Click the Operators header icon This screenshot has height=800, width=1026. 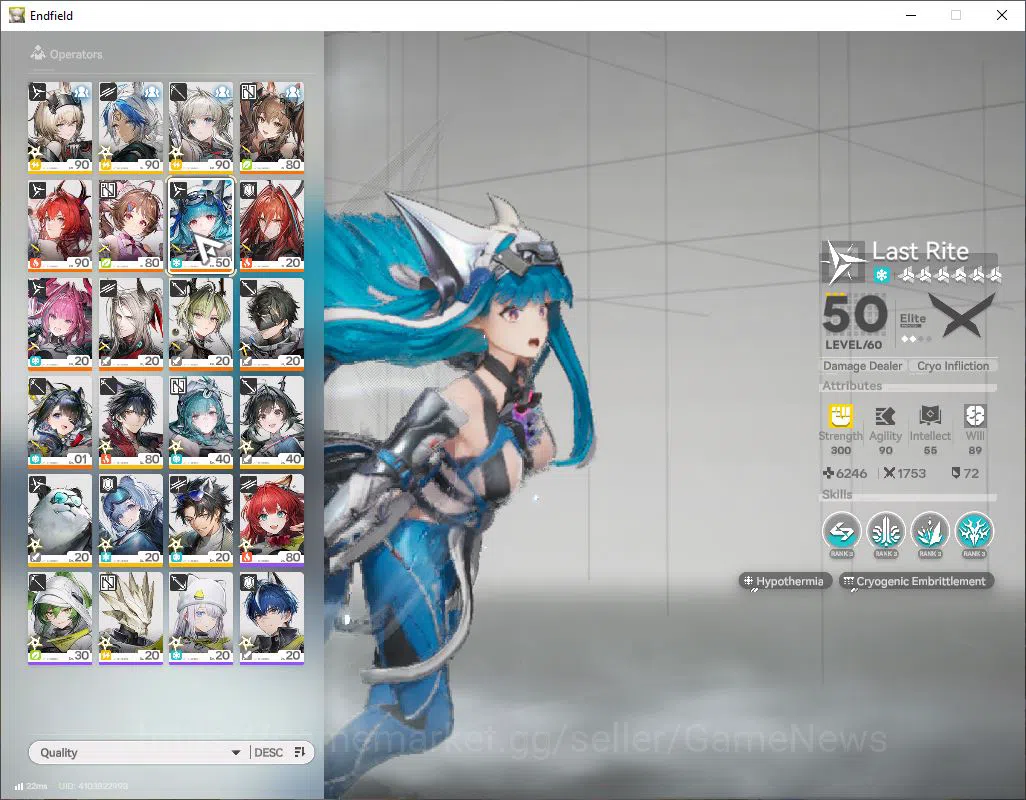[x=38, y=53]
